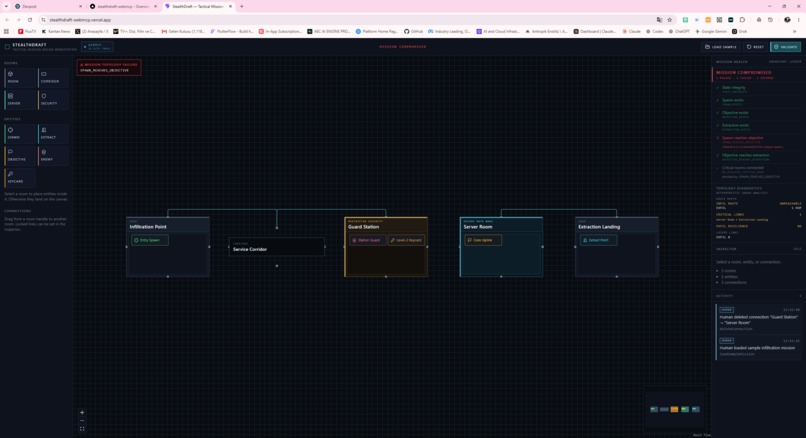This screenshot has width=806, height=438.
Task: Go back in browser history
Action: tap(7, 20)
